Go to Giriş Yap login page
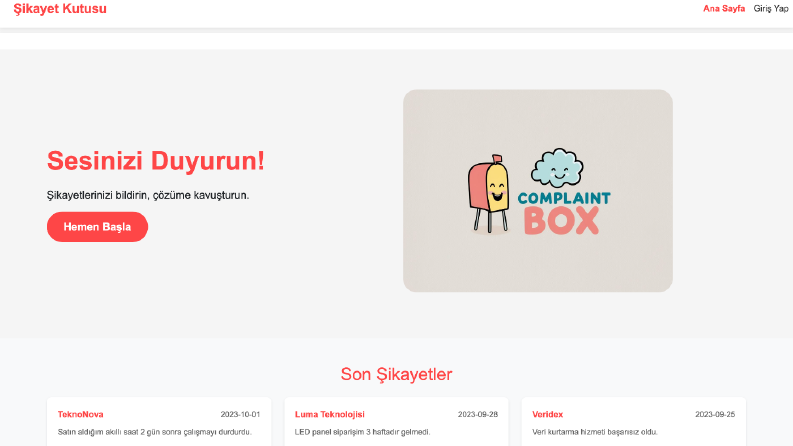 click(771, 9)
